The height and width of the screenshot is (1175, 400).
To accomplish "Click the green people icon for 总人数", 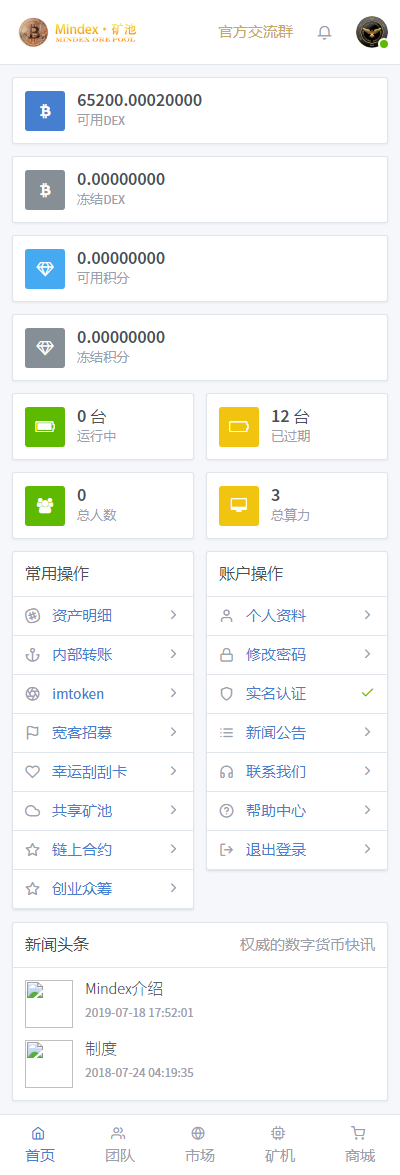I will (x=45, y=506).
